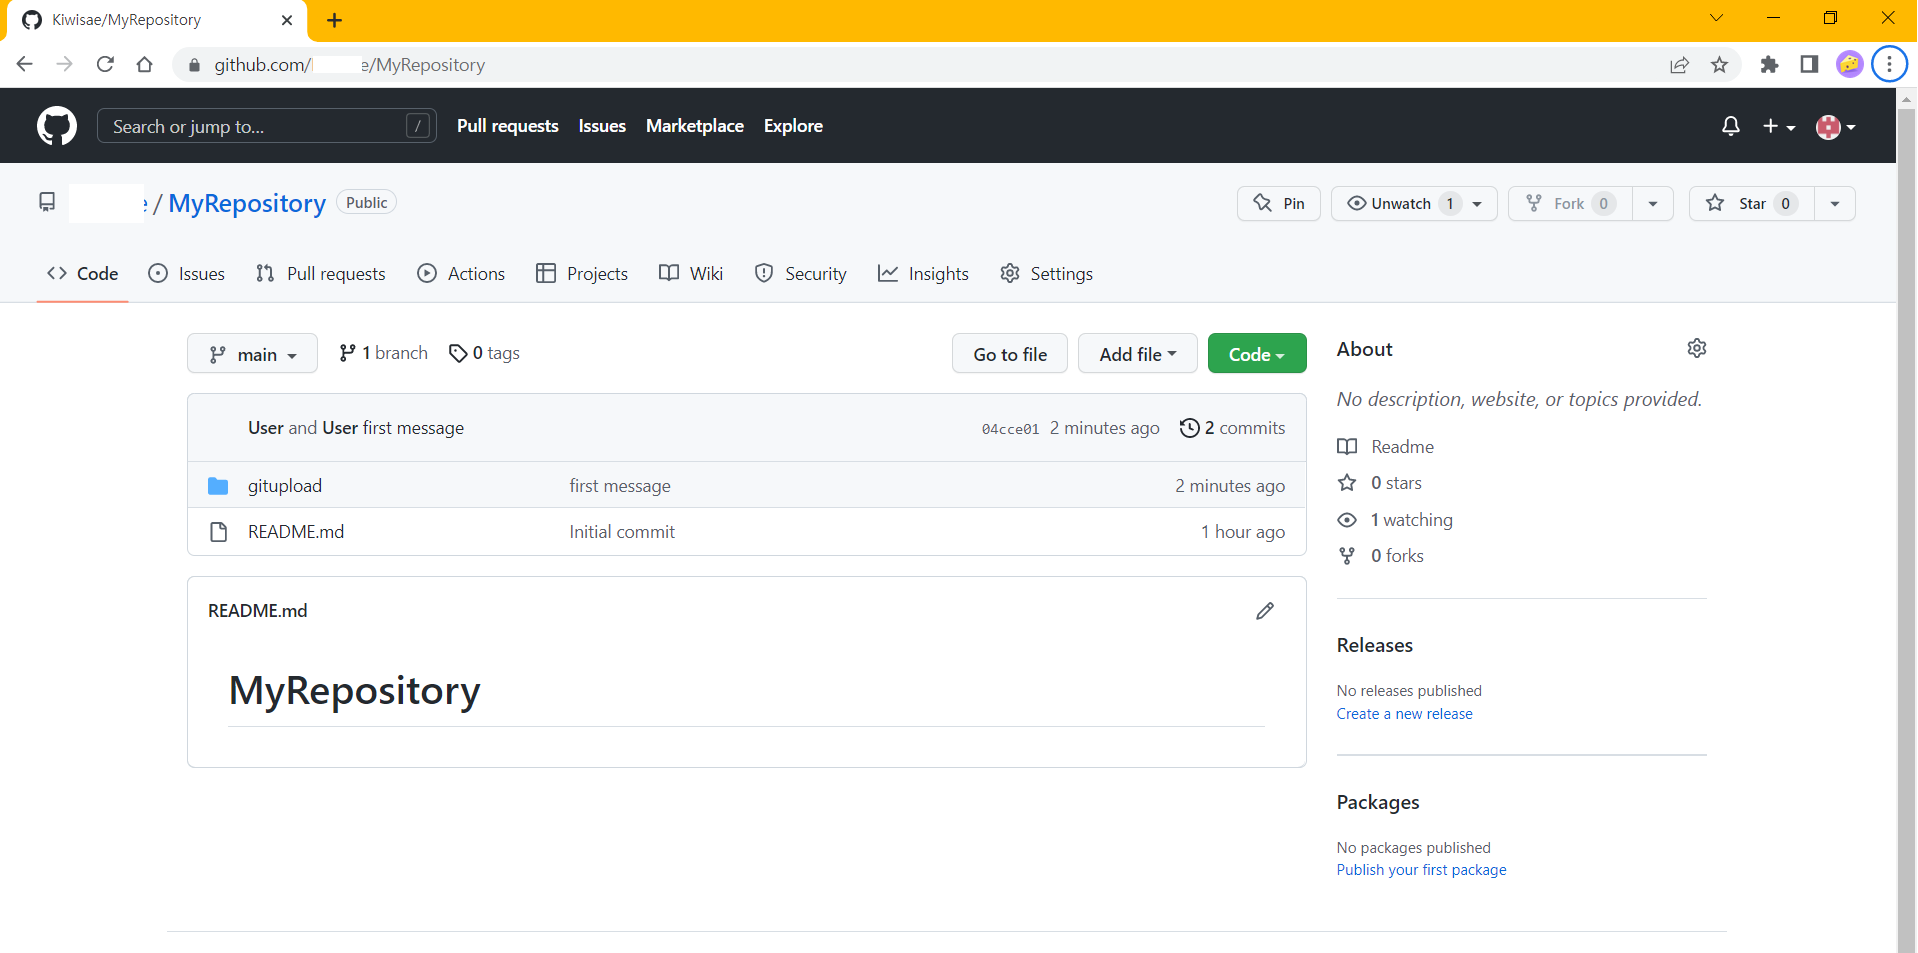Screen dimensions: 1918x953
Task: Click MyRepository repository name link
Action: pyautogui.click(x=247, y=203)
